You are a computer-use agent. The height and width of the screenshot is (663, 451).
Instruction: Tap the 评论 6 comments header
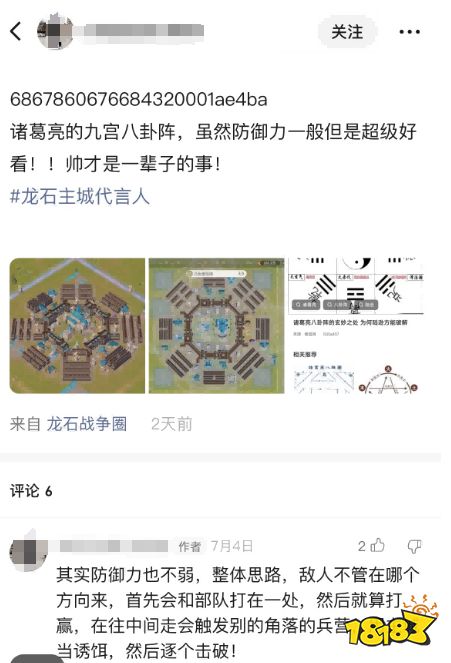31,491
